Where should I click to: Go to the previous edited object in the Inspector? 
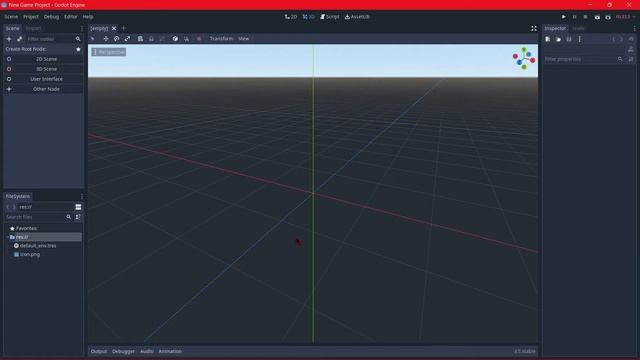coord(613,39)
